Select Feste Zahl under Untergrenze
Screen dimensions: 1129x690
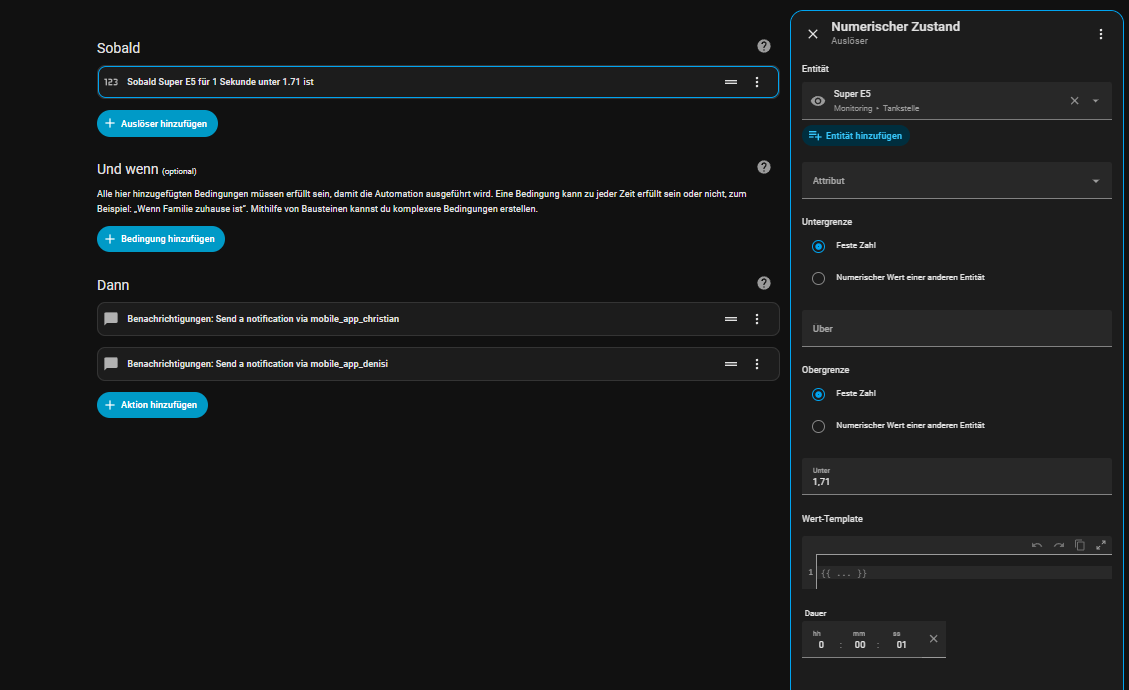pyautogui.click(x=819, y=246)
